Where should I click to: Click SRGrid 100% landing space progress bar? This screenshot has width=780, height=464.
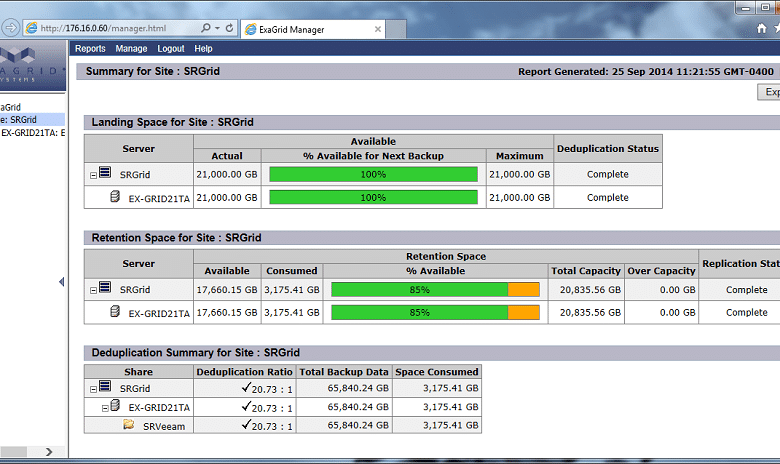(x=374, y=175)
